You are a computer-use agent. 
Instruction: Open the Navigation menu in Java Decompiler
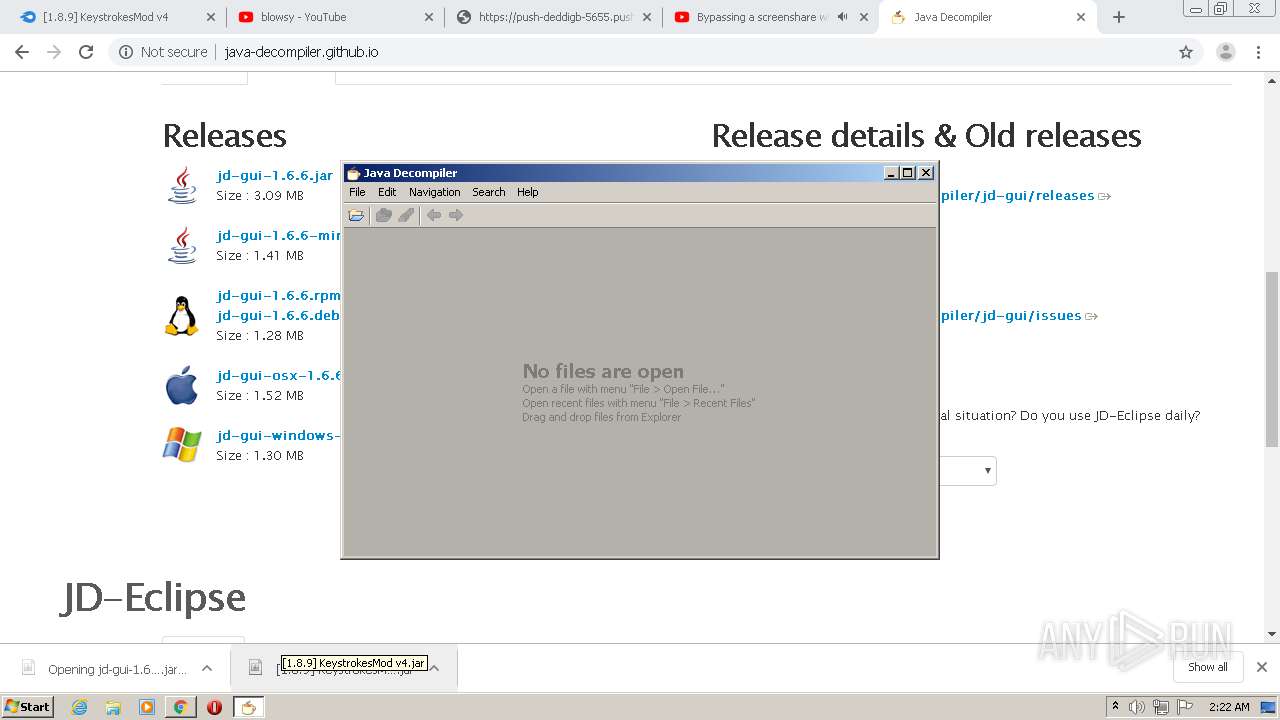[x=435, y=192]
